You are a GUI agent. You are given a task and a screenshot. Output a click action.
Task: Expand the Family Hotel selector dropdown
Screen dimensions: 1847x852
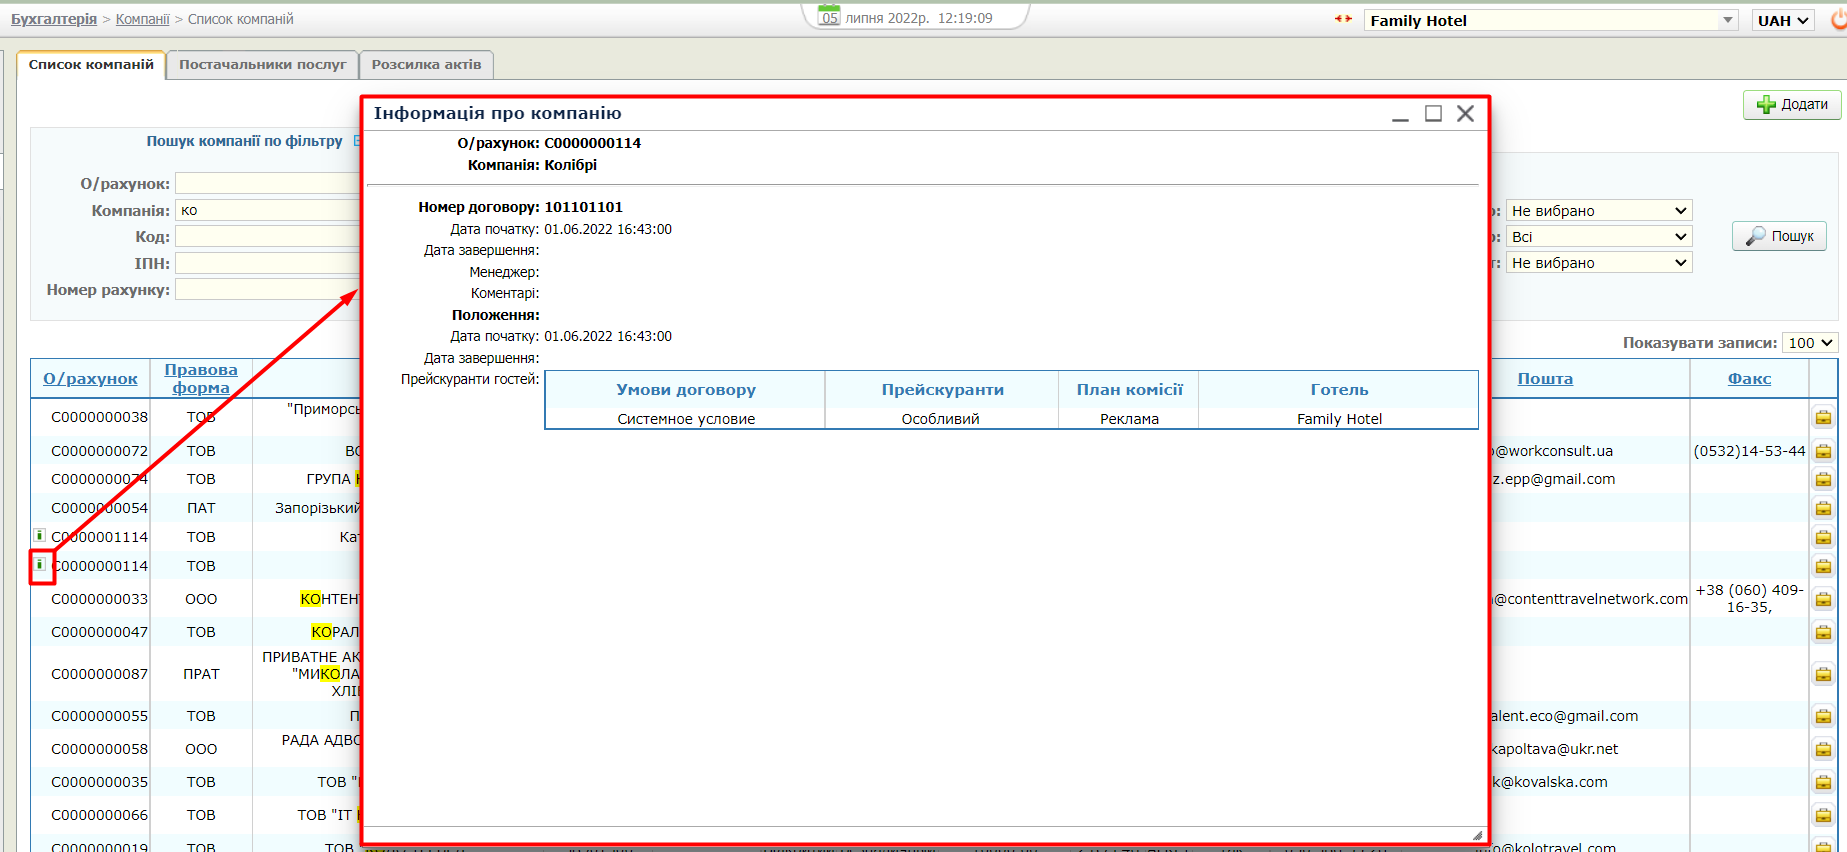click(x=1728, y=20)
